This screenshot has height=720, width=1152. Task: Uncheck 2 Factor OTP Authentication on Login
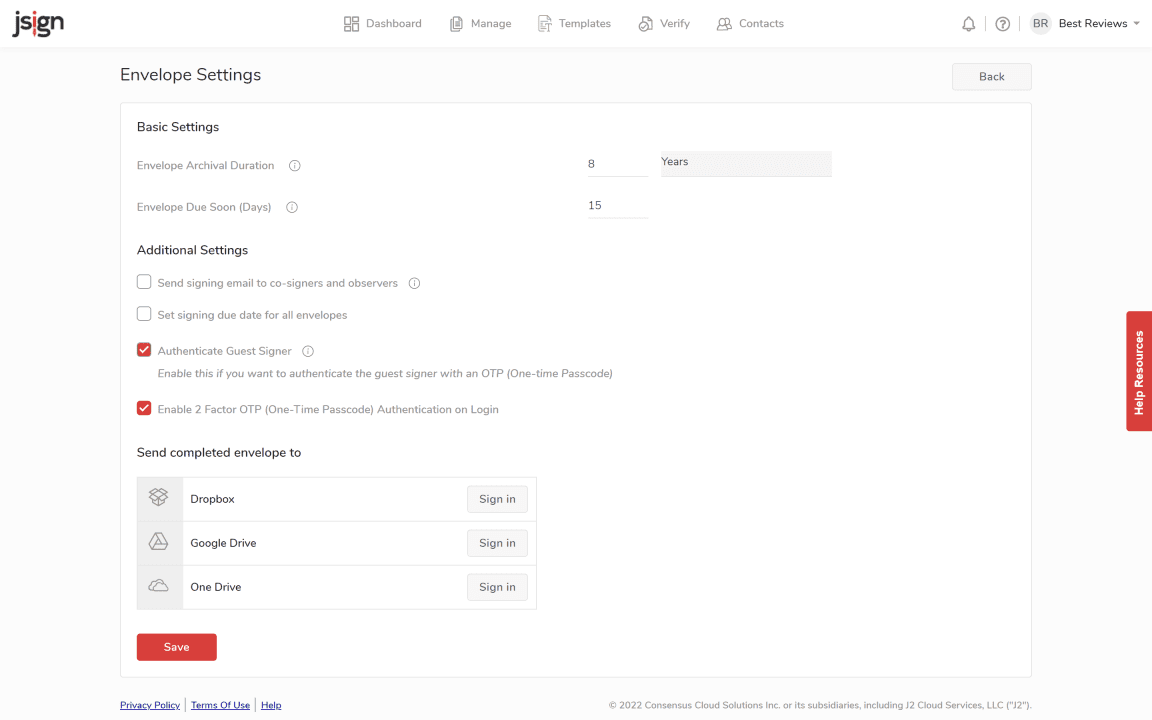click(x=144, y=408)
